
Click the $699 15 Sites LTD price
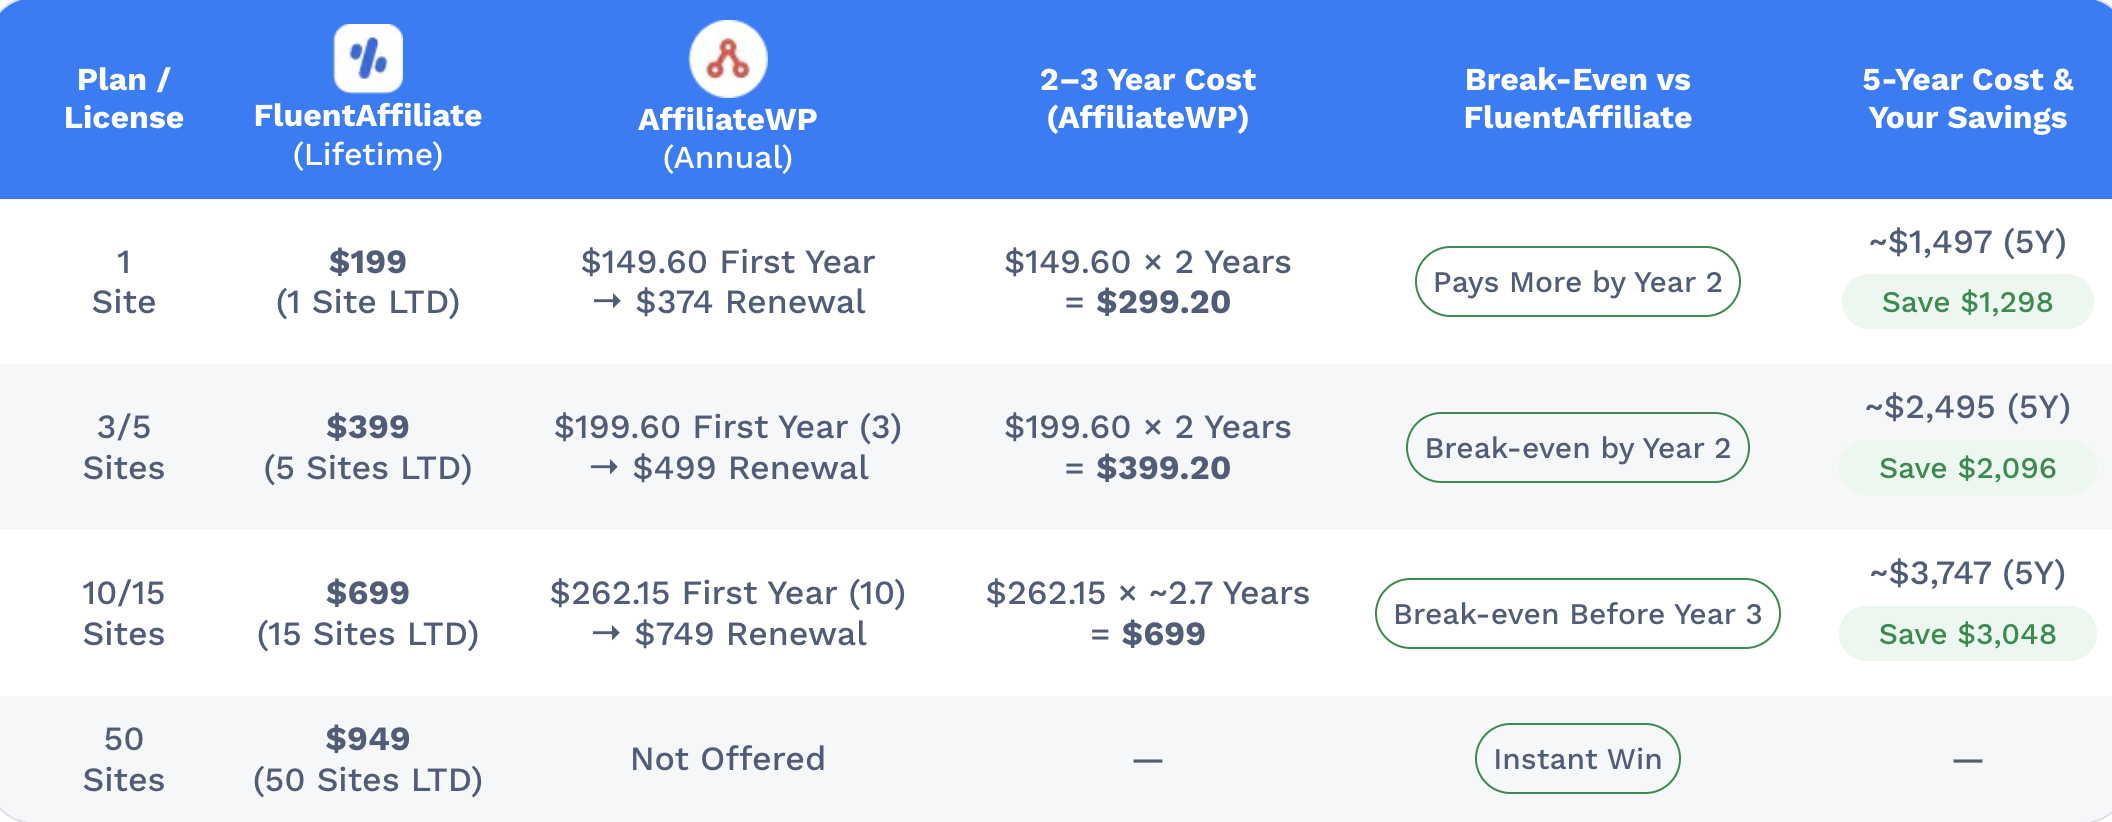click(368, 614)
